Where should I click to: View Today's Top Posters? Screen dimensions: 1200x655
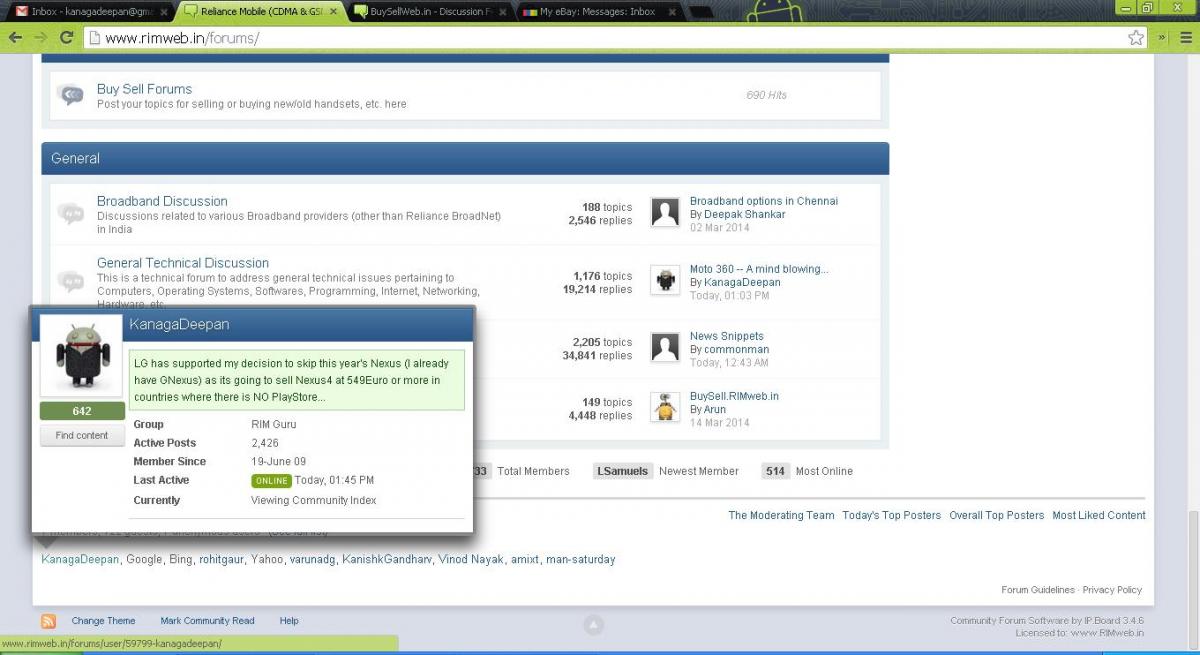[x=892, y=515]
